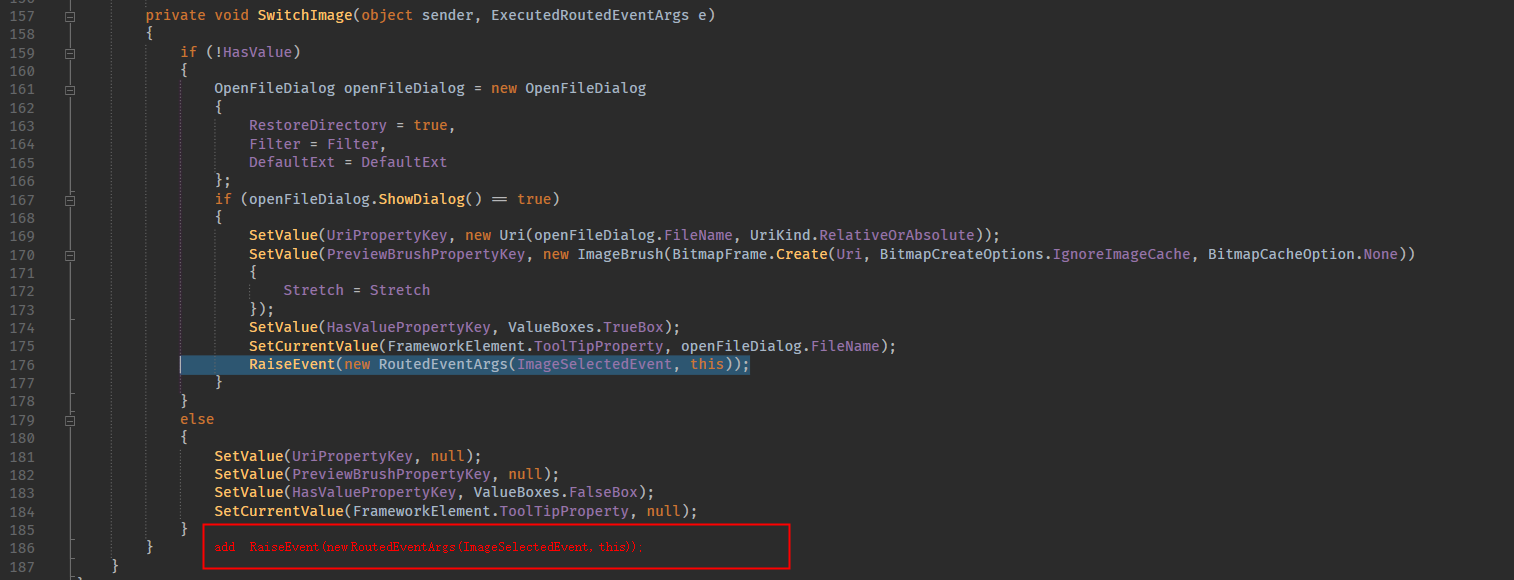
Task: Collapse the ShowDialog if block
Action: [68, 199]
